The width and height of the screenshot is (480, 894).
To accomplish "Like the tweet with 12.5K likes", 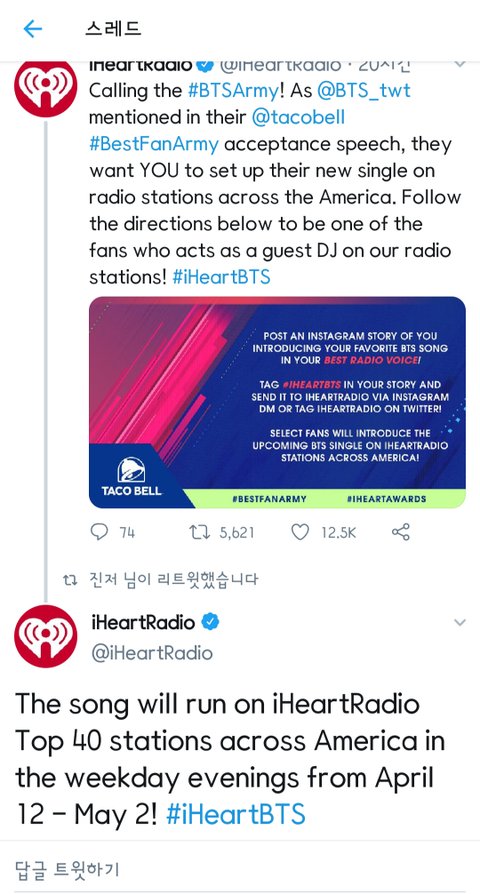I will (x=300, y=532).
